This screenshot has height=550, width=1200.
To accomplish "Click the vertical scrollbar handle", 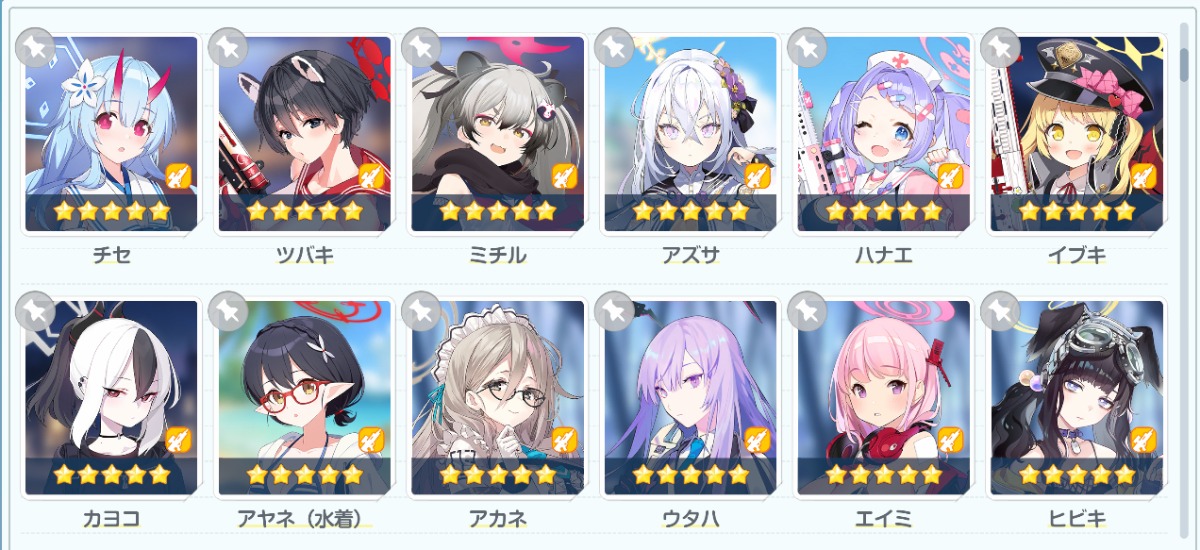I will tap(1184, 48).
